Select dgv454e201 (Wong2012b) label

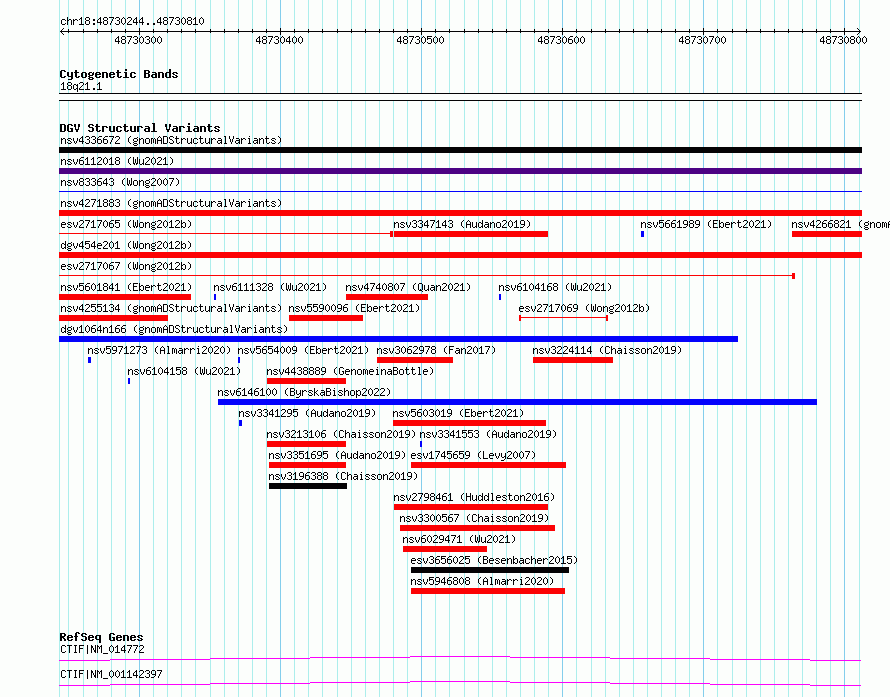[126, 245]
